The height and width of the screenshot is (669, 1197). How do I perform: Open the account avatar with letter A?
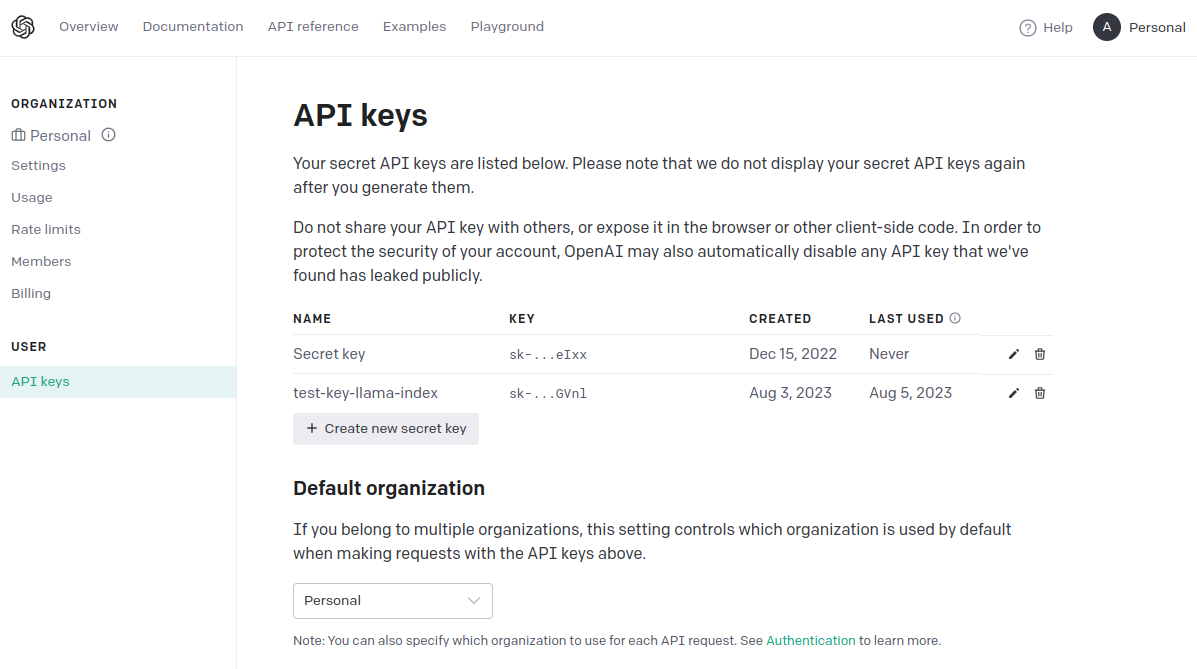(1106, 27)
